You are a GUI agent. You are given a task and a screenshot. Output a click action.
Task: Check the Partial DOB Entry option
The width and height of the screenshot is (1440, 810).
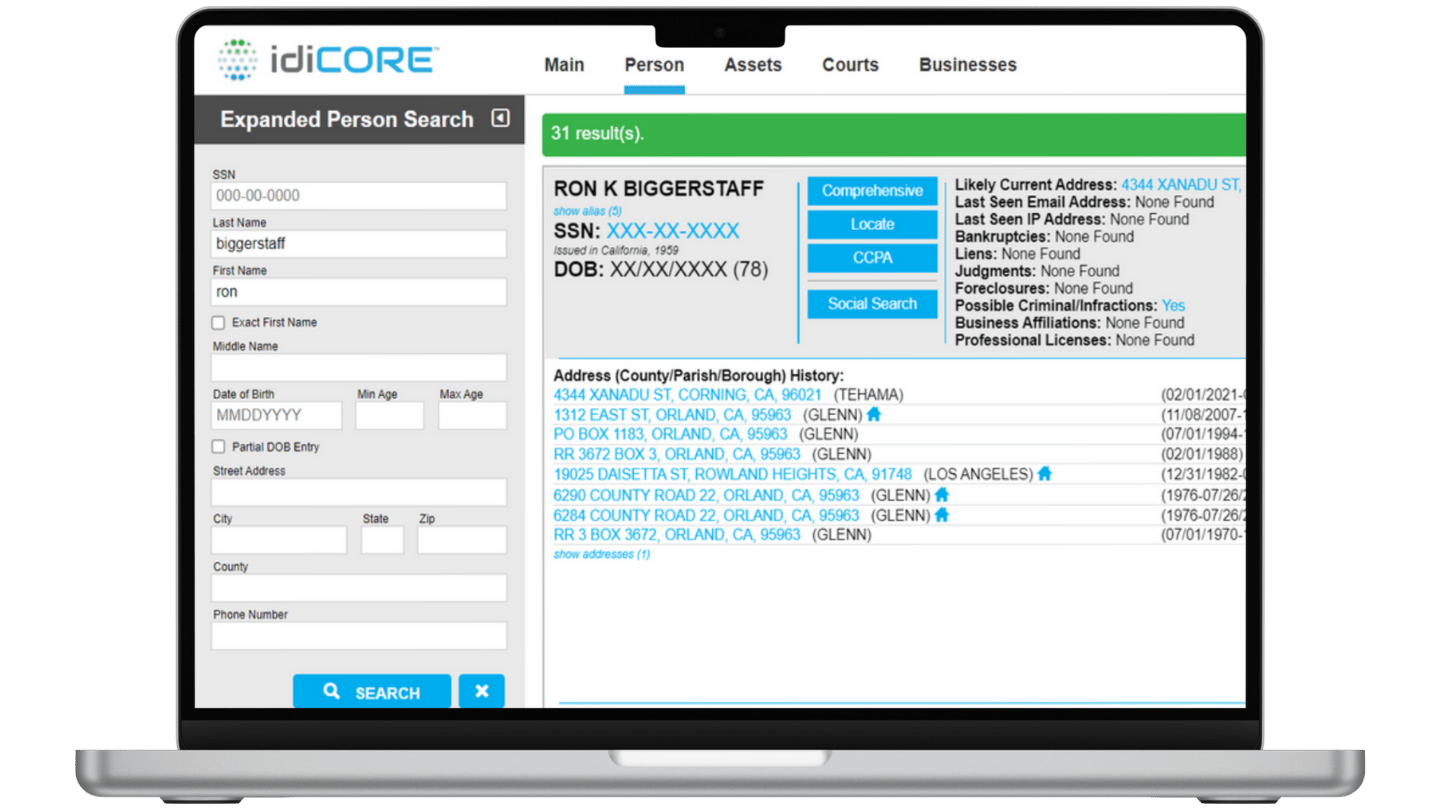tap(217, 447)
